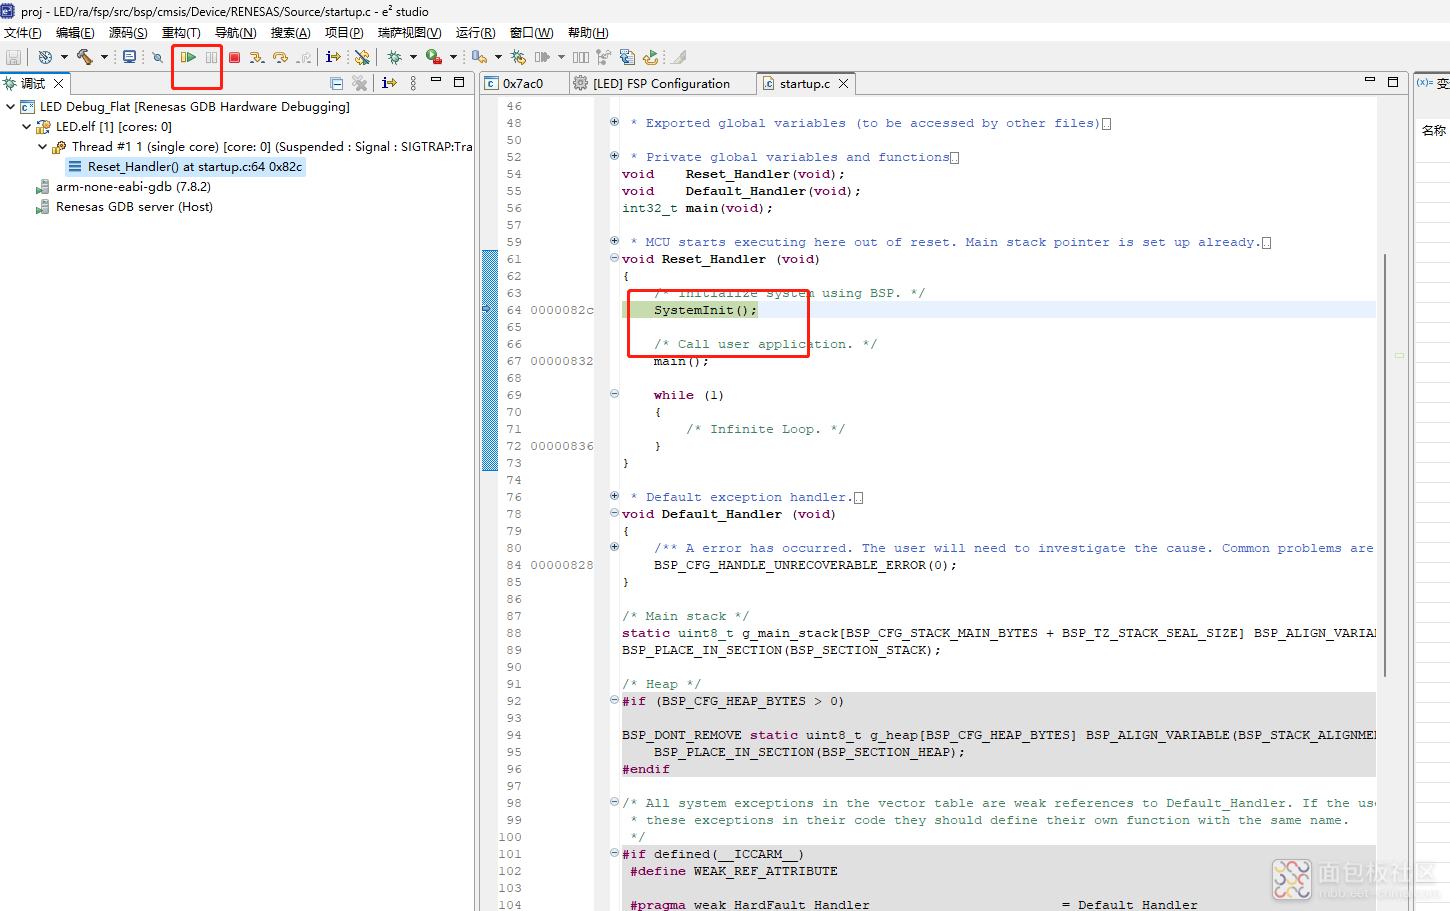Open the 编辑(E) menu

pyautogui.click(x=75, y=33)
